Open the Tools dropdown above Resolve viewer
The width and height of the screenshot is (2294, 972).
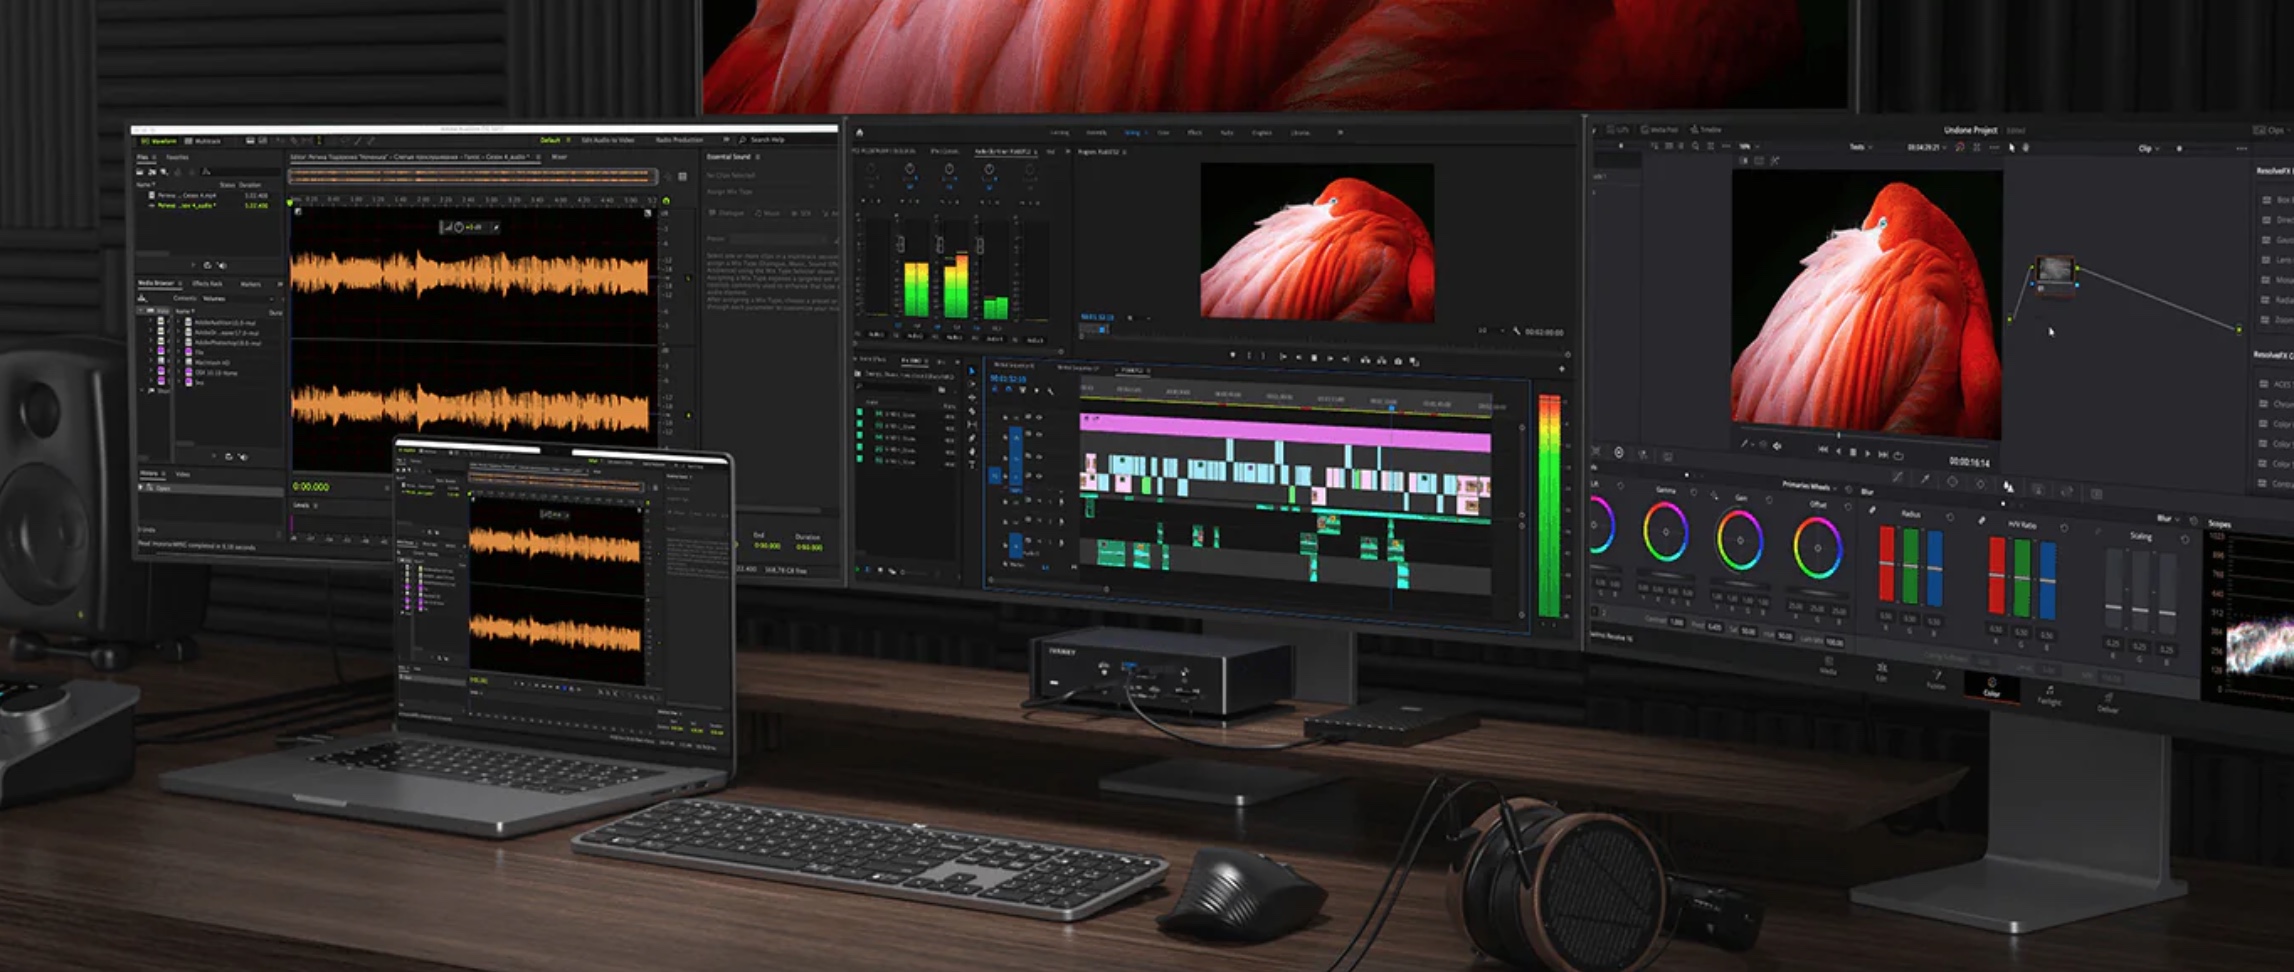(x=1860, y=147)
